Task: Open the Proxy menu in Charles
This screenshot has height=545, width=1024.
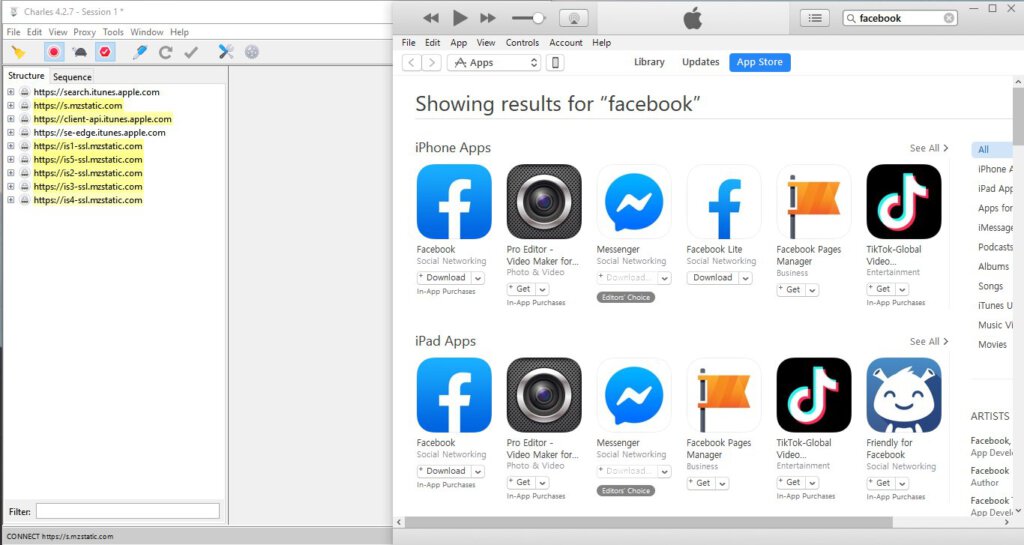Action: (x=84, y=32)
